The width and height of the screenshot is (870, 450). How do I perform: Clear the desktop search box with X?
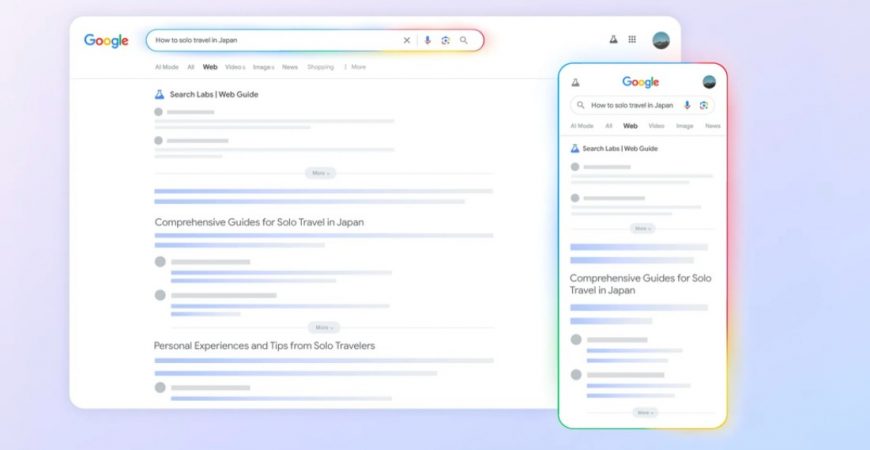pyautogui.click(x=407, y=41)
